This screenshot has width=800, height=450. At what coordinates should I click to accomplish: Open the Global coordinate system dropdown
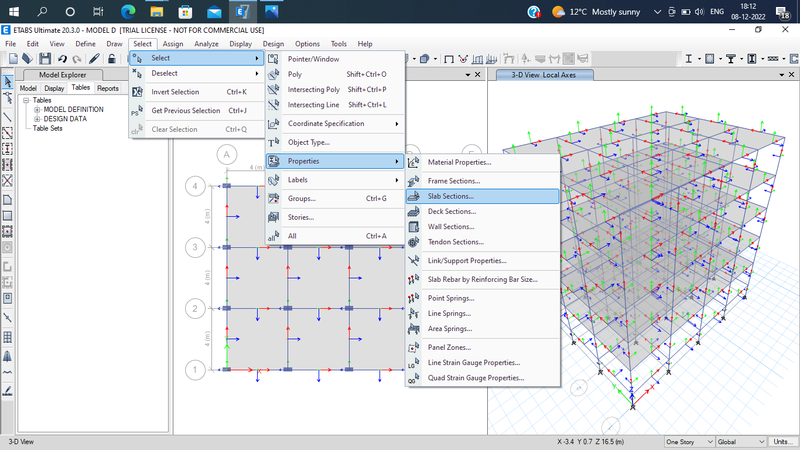pos(741,442)
